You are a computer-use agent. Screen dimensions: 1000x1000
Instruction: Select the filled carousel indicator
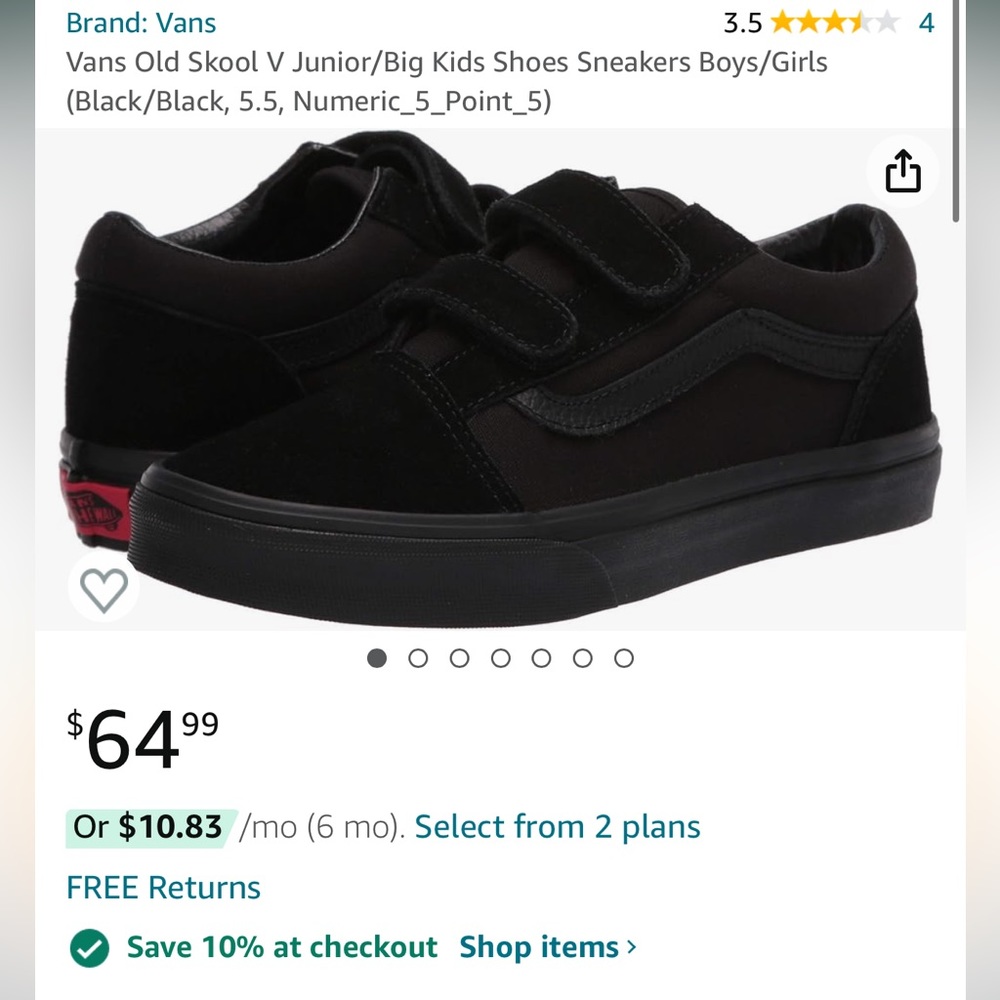pyautogui.click(x=376, y=658)
